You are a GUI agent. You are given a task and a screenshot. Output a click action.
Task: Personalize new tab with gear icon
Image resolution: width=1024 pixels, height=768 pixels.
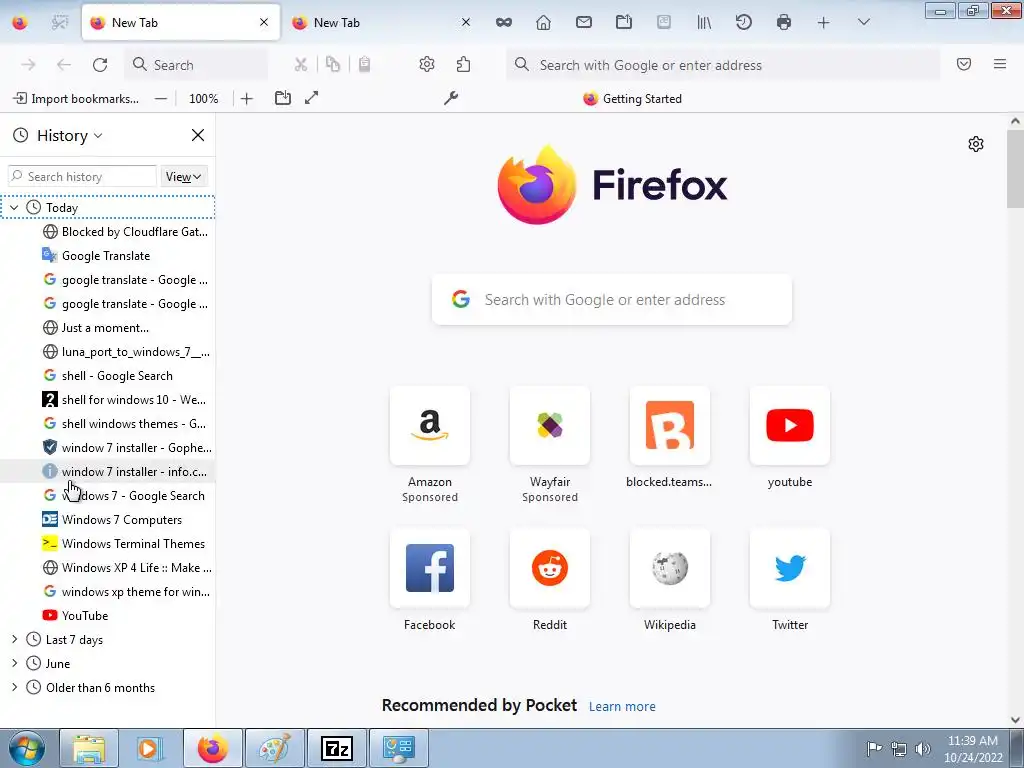pyautogui.click(x=976, y=144)
